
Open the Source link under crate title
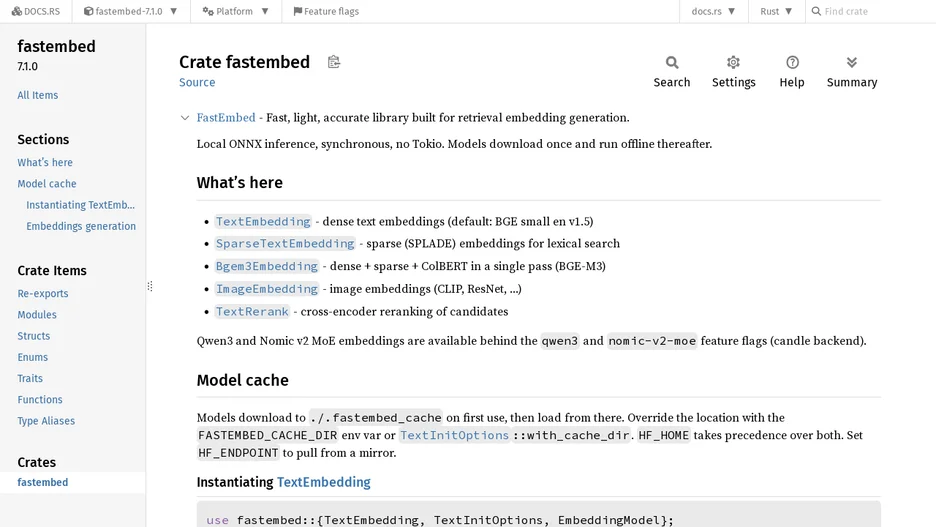click(x=197, y=82)
